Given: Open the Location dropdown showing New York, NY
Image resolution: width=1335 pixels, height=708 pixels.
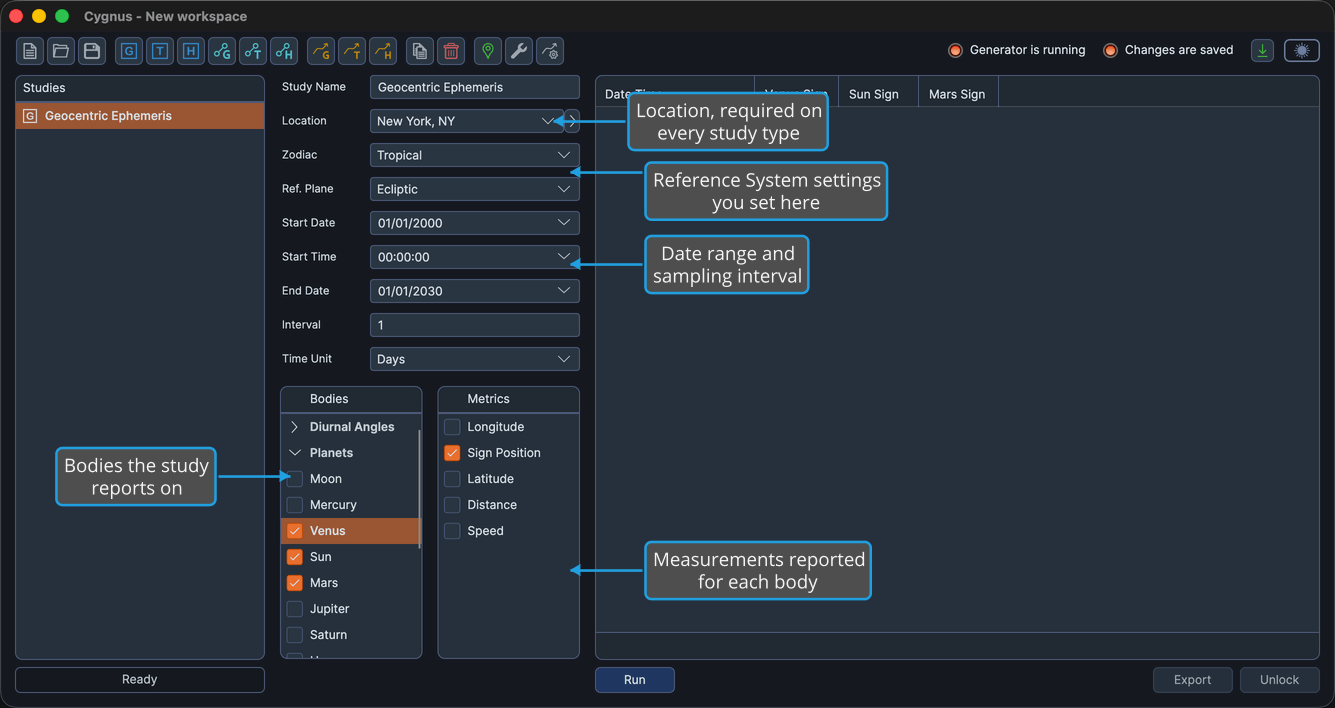Looking at the screenshot, I should tap(466, 121).
